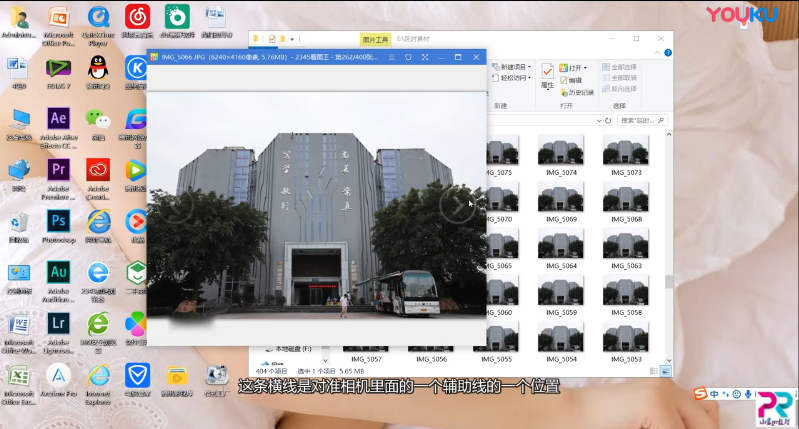The height and width of the screenshot is (429, 799).
Task: Open Kugou music blue K icon
Action: point(136,68)
